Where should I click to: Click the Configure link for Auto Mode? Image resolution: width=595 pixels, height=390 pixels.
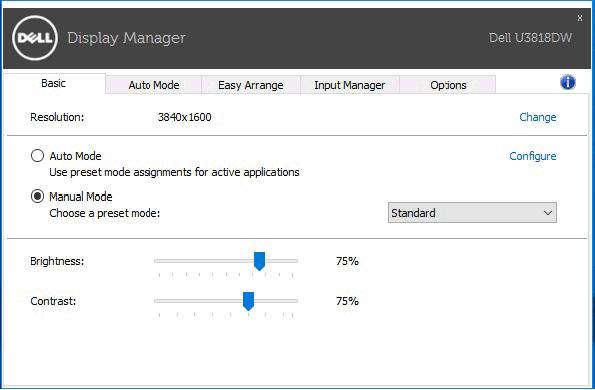(x=533, y=156)
